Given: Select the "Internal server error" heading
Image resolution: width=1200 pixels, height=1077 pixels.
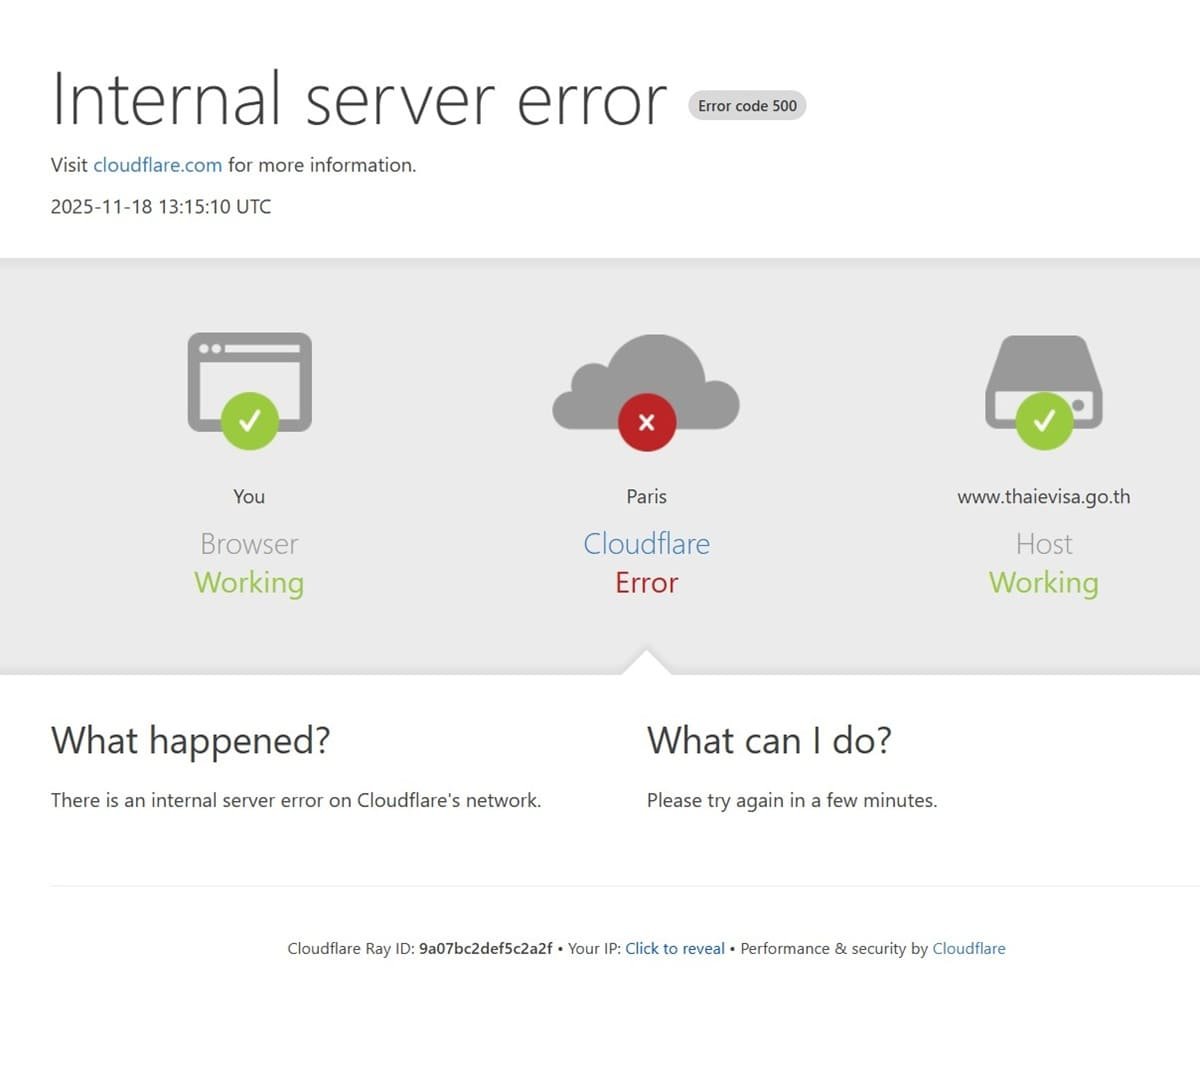Looking at the screenshot, I should coord(359,99).
